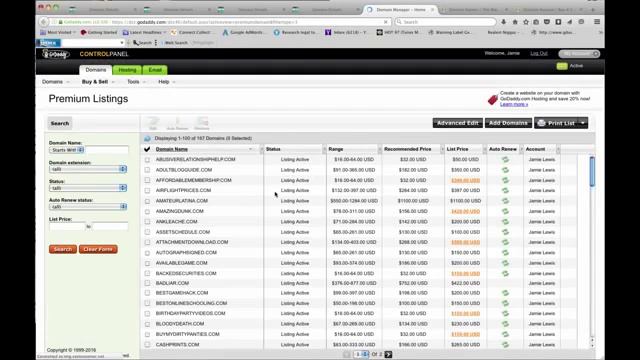Image resolution: width=640 pixels, height=360 pixels.
Task: Click the domain list vertical scrollbar
Action: [x=592, y=171]
